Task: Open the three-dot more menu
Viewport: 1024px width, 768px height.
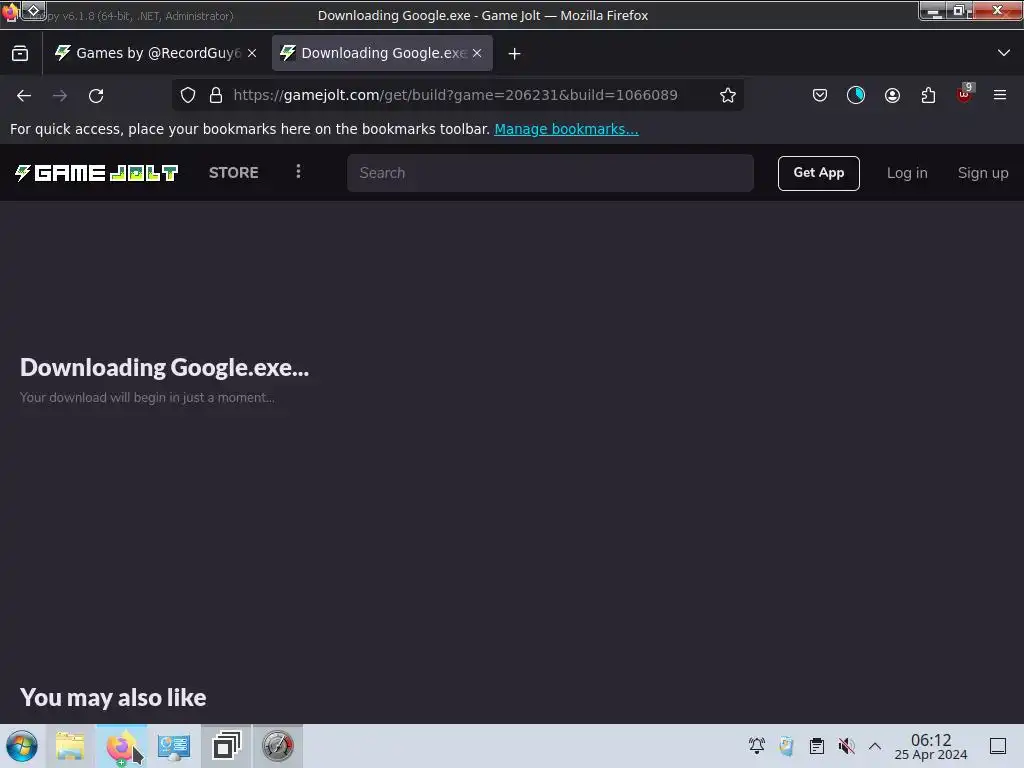Action: pos(298,172)
